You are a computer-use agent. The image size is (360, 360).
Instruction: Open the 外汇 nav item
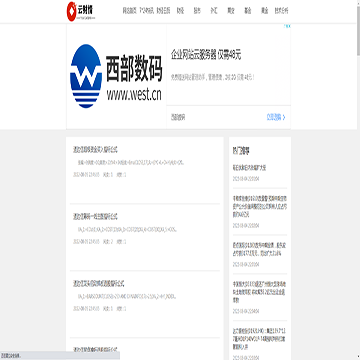click(x=214, y=11)
